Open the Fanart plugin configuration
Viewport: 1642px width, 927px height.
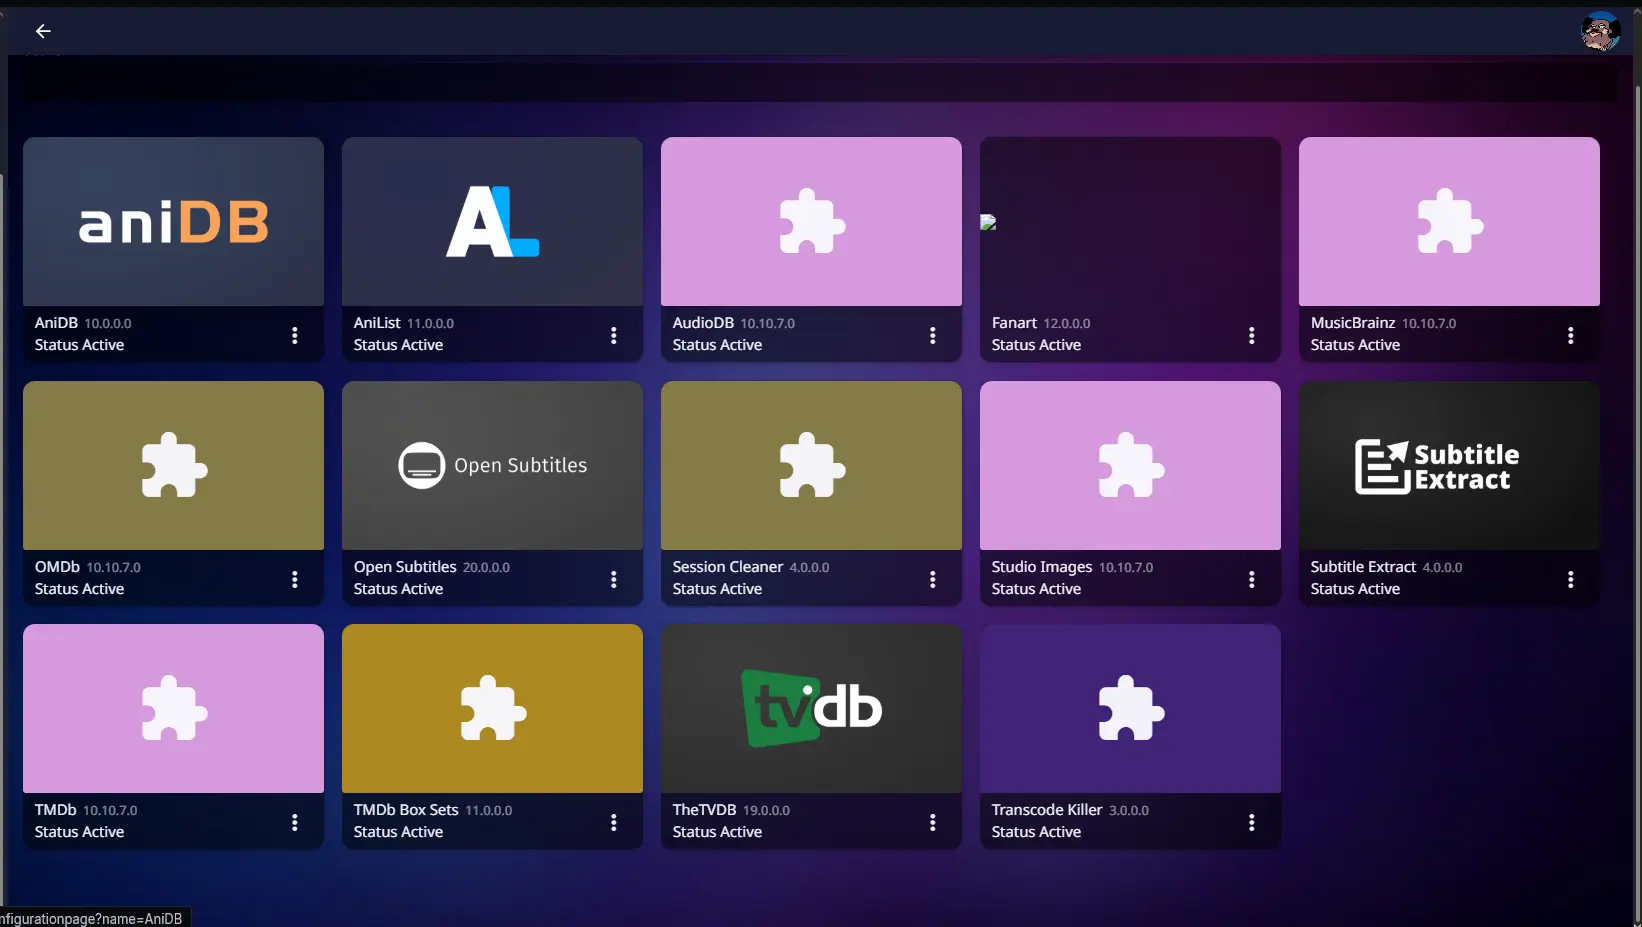1129,222
